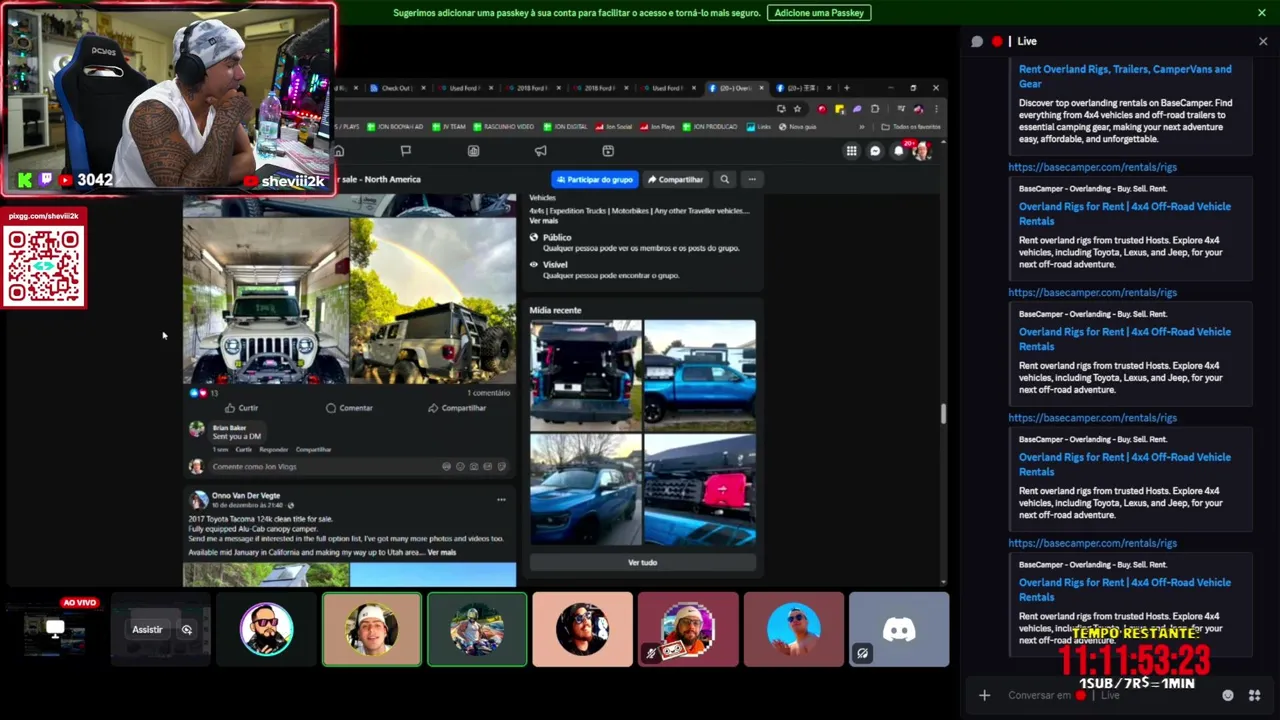Open the truck bed photo in Mídia recente
Image resolution: width=1280 pixels, height=720 pixels.
586,376
